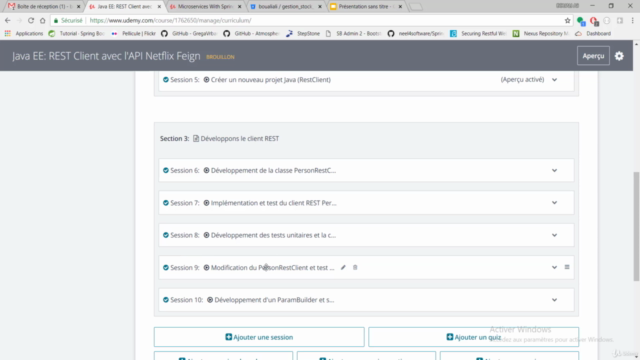Click Ajouter une session button
This screenshot has width=640, height=360.
259,337
